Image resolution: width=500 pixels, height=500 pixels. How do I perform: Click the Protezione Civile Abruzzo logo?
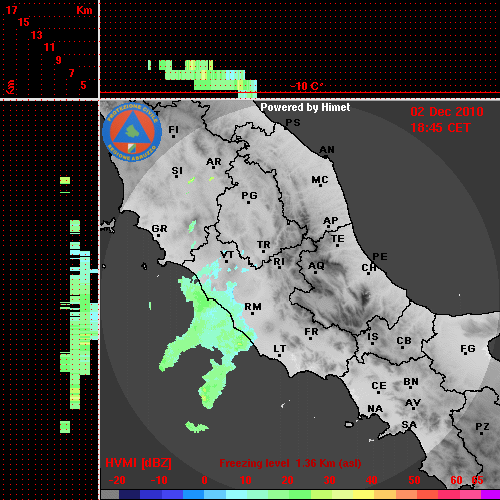pos(132,132)
